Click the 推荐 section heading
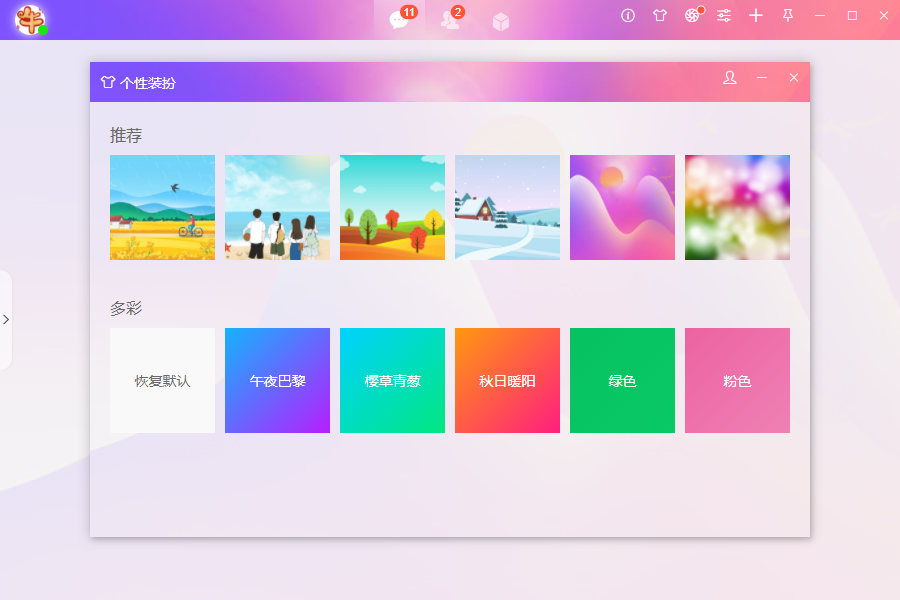 [x=126, y=135]
